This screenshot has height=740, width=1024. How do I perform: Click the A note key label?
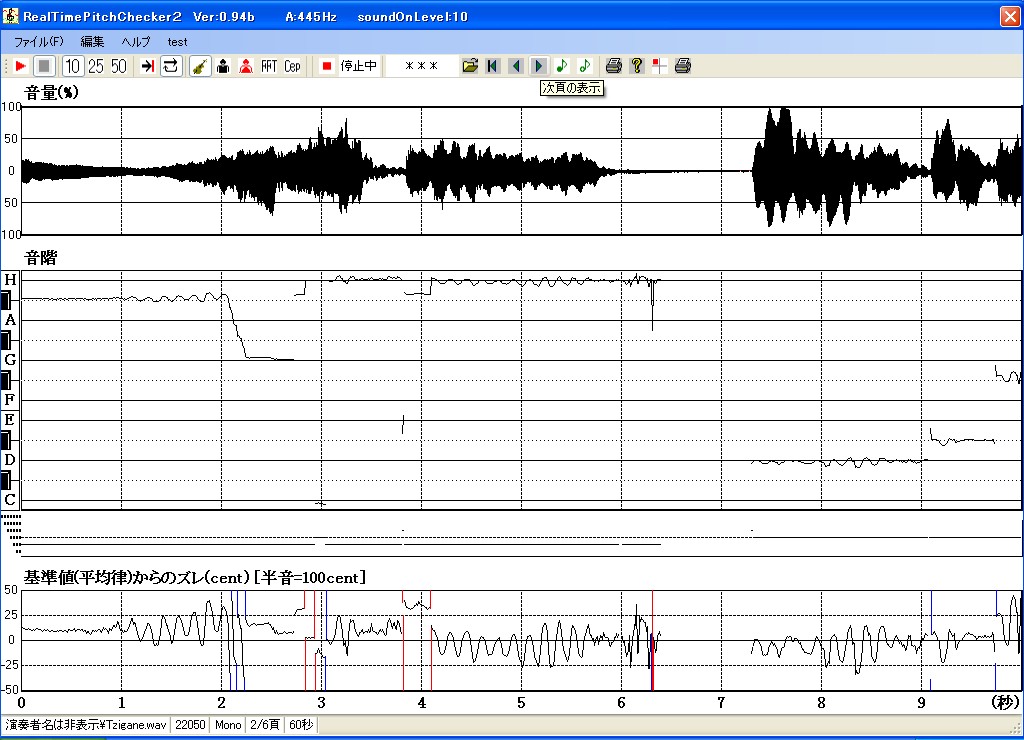[x=10, y=320]
